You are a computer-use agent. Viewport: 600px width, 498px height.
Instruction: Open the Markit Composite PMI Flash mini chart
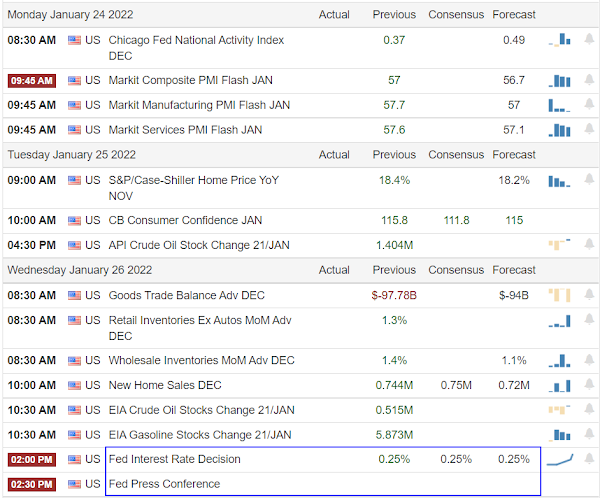pos(560,80)
